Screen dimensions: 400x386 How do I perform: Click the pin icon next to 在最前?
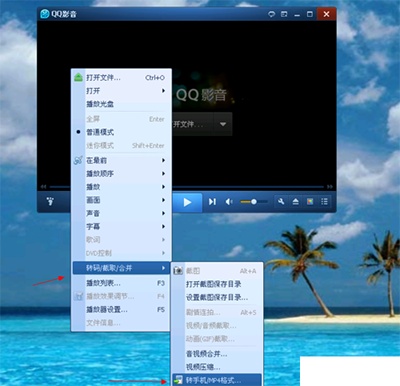(78, 160)
